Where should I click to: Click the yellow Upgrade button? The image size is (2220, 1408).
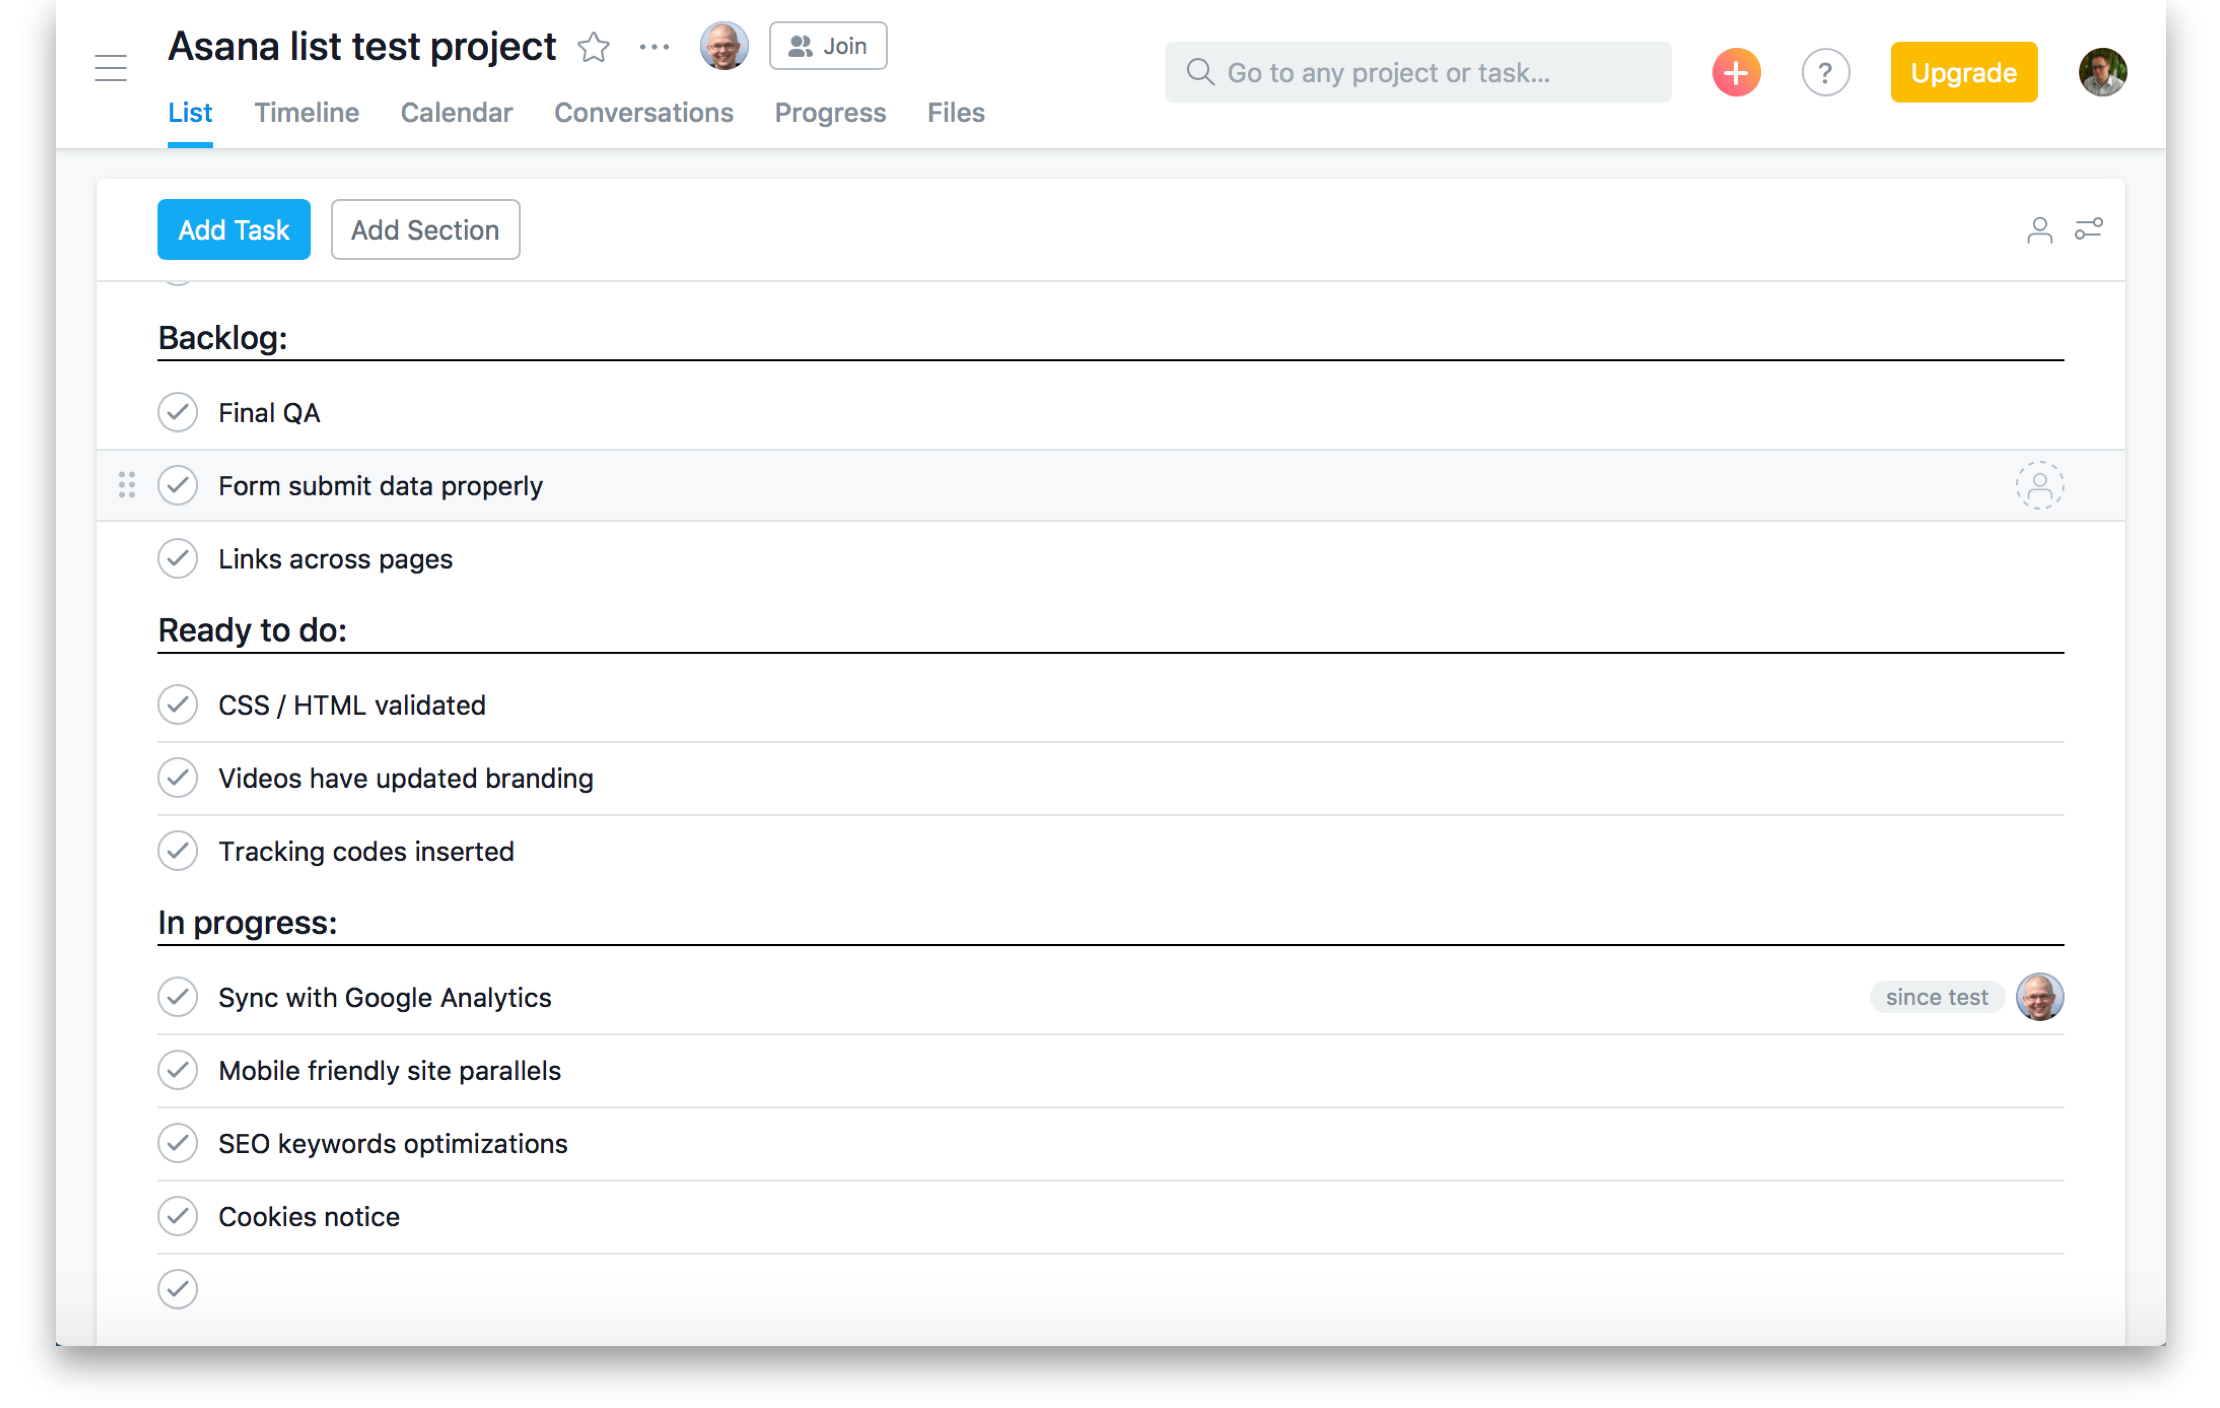pyautogui.click(x=1963, y=72)
